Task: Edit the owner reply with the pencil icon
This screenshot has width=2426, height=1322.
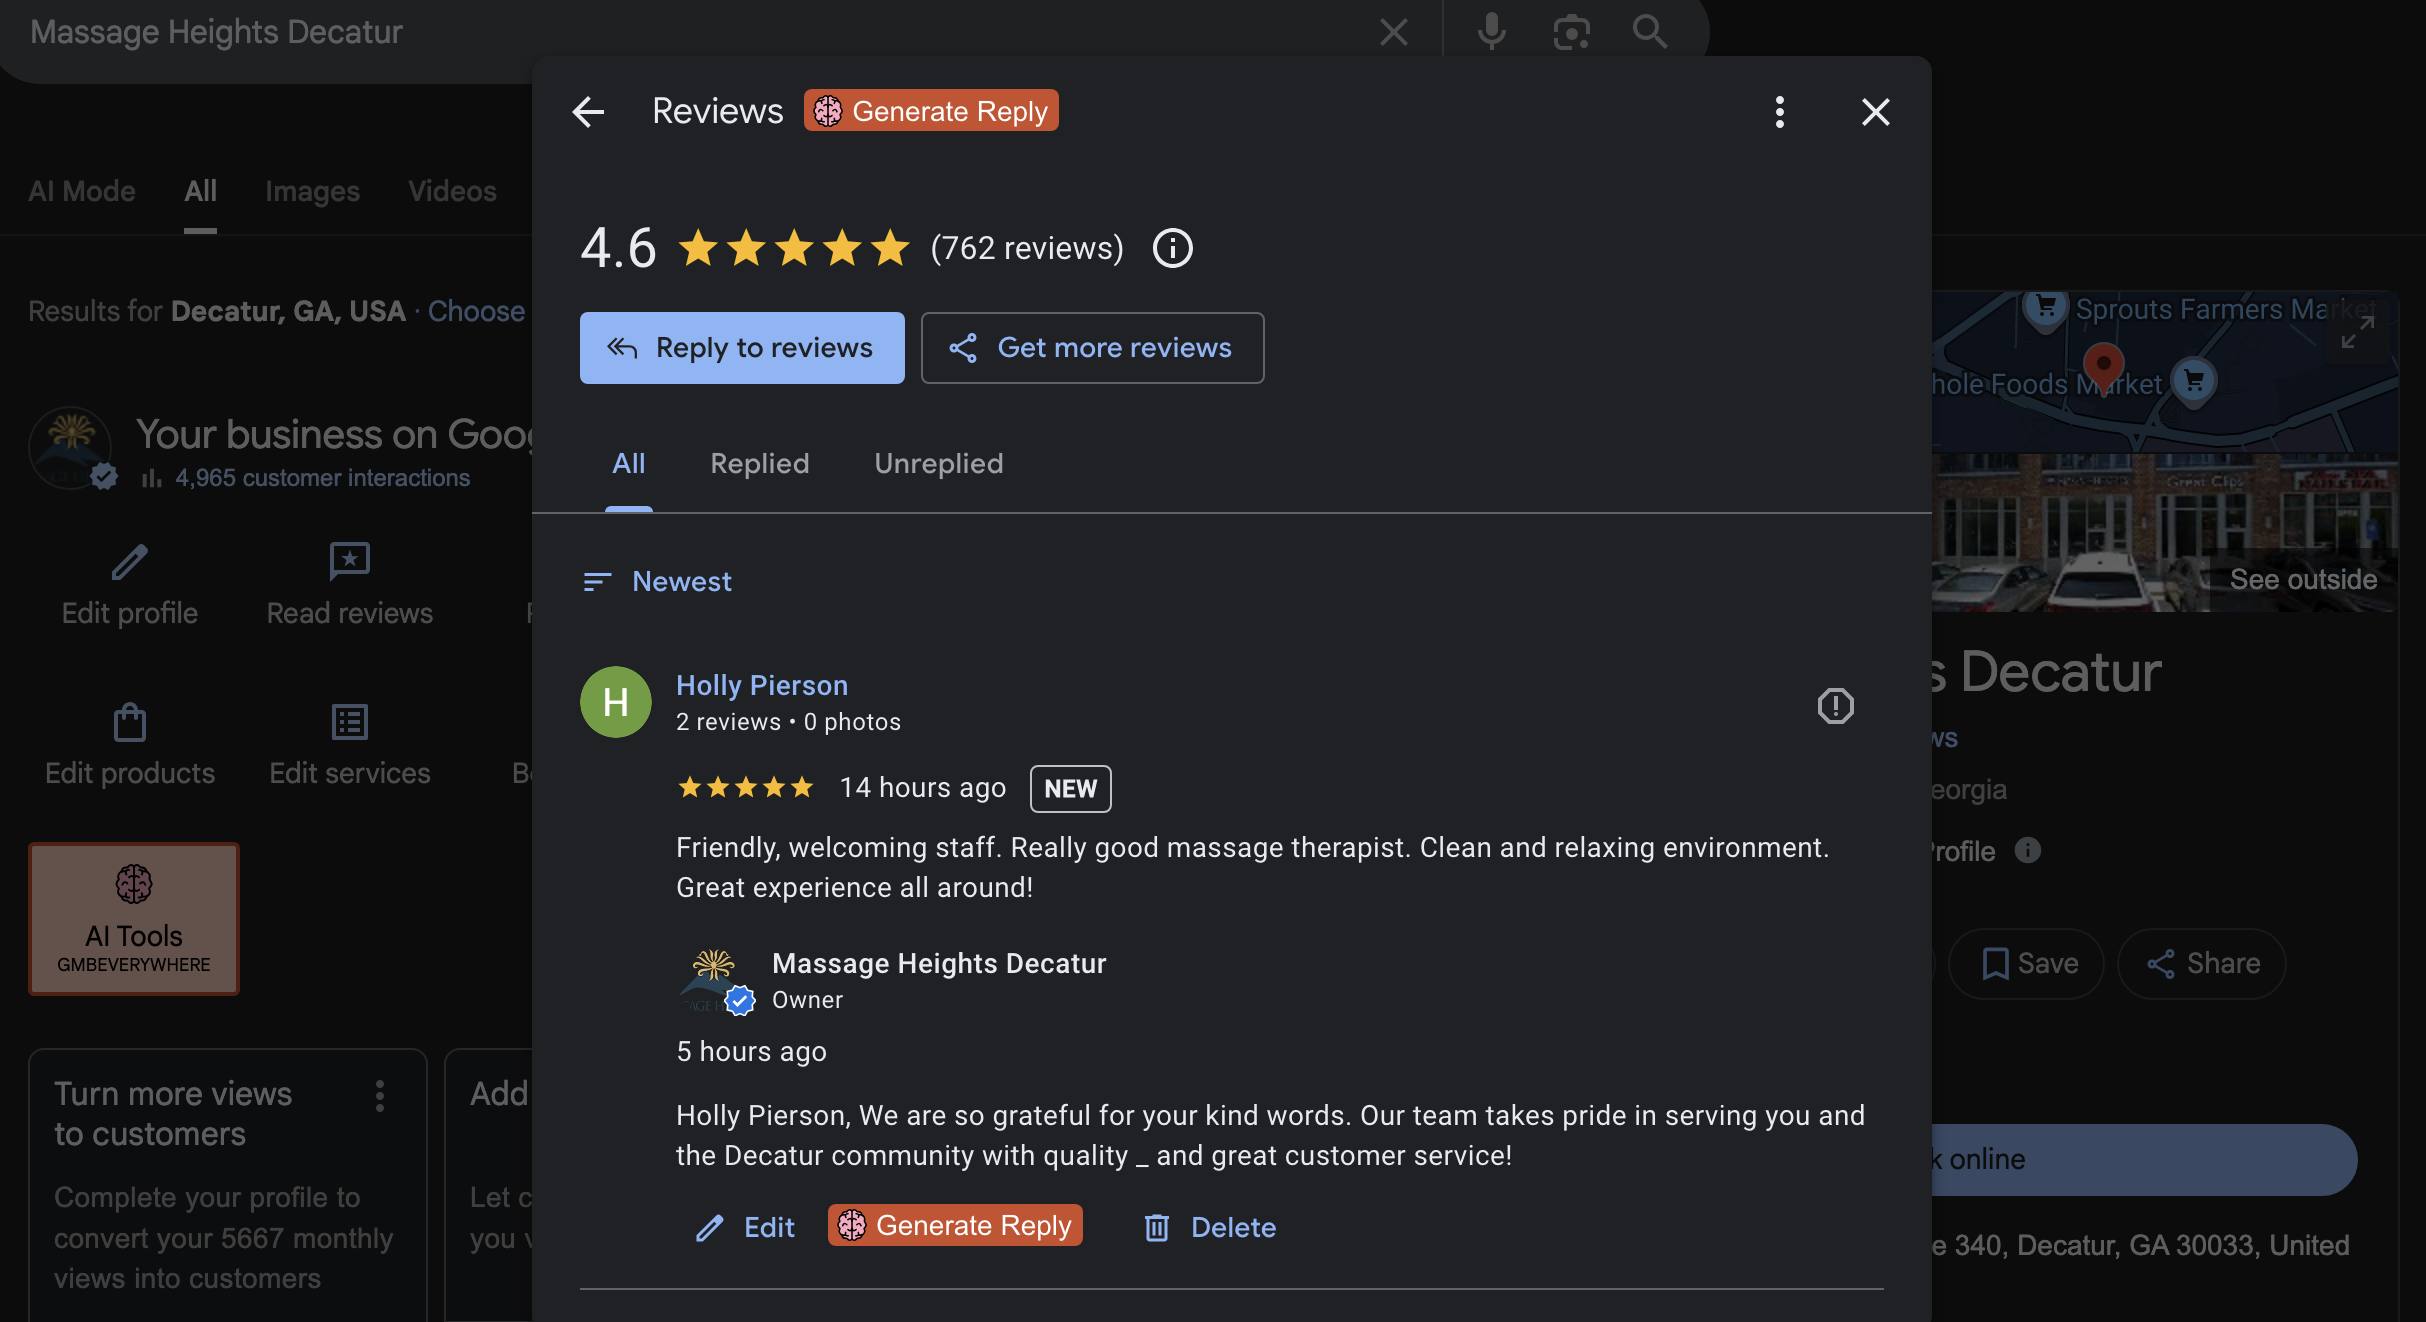Action: (x=710, y=1227)
